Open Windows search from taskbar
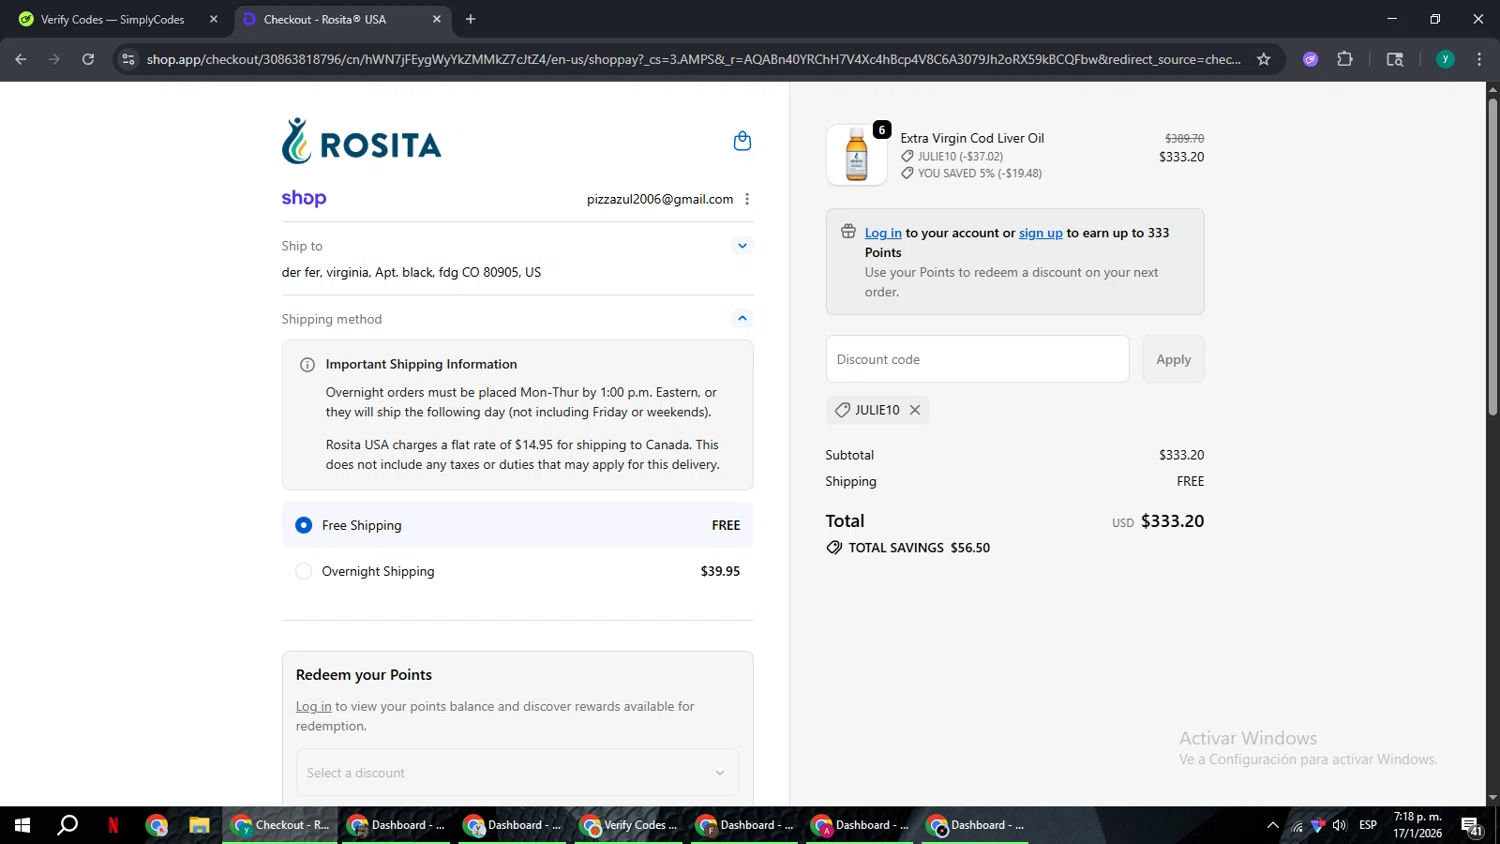The height and width of the screenshot is (844, 1500). [67, 825]
